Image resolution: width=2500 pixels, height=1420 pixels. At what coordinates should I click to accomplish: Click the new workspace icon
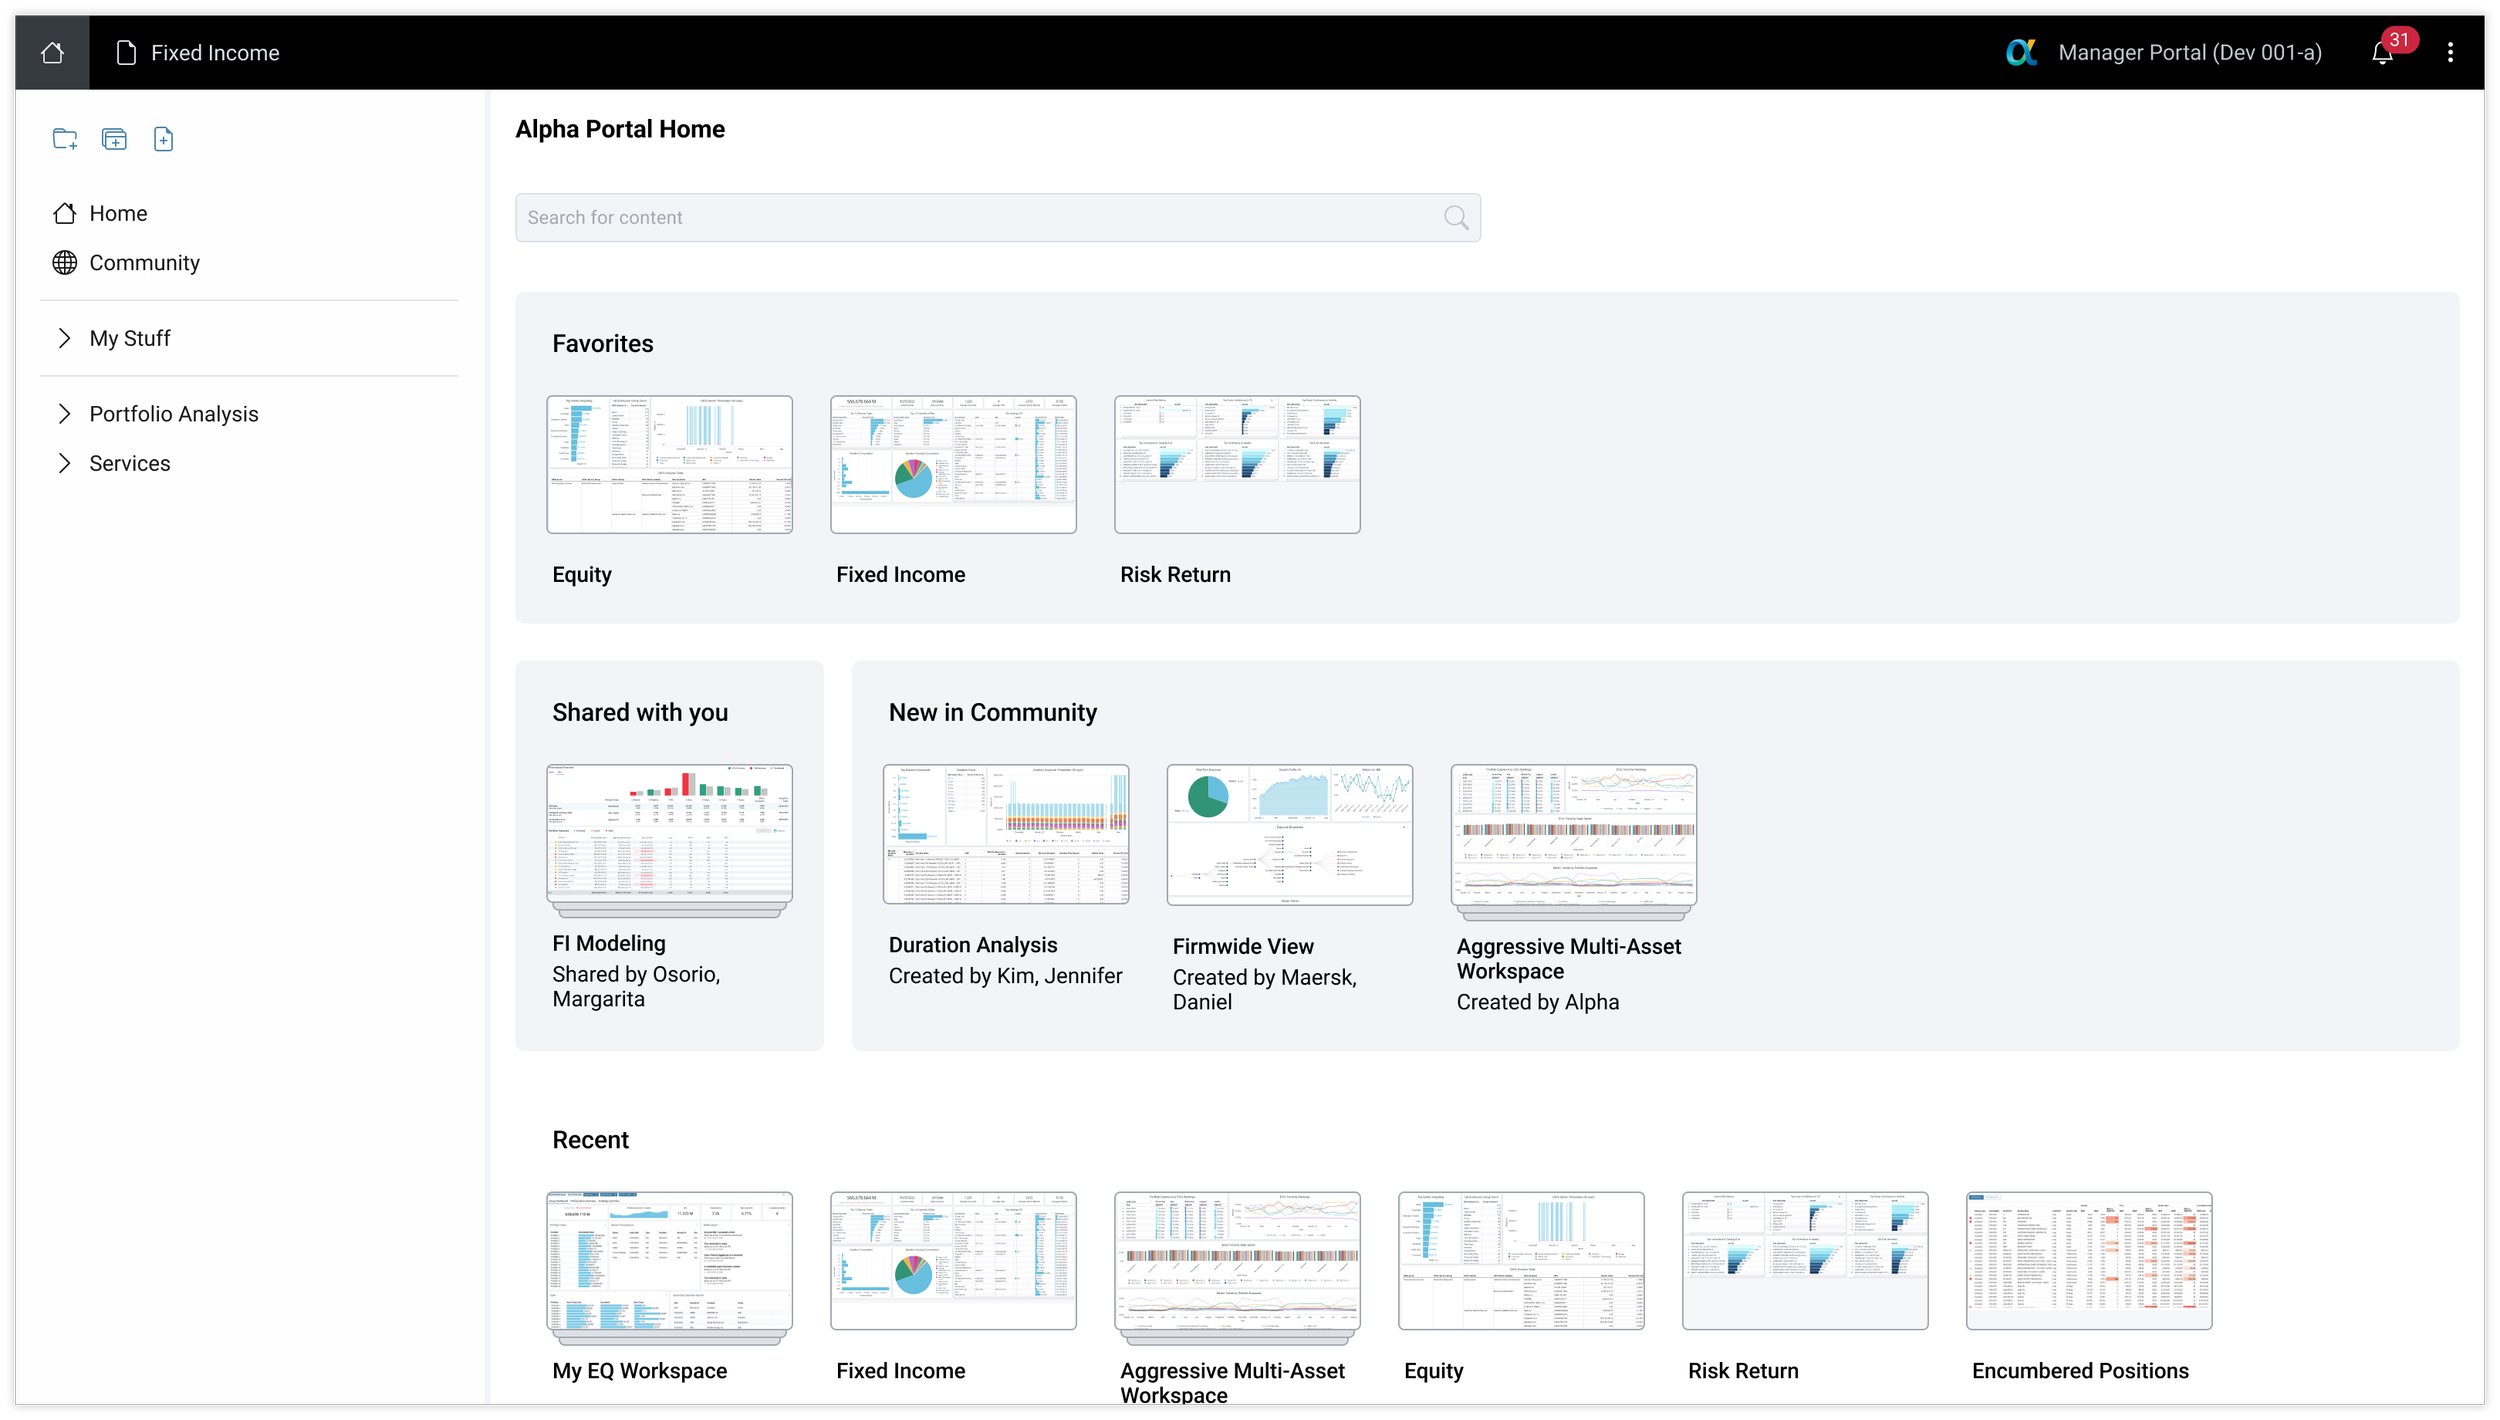(114, 139)
